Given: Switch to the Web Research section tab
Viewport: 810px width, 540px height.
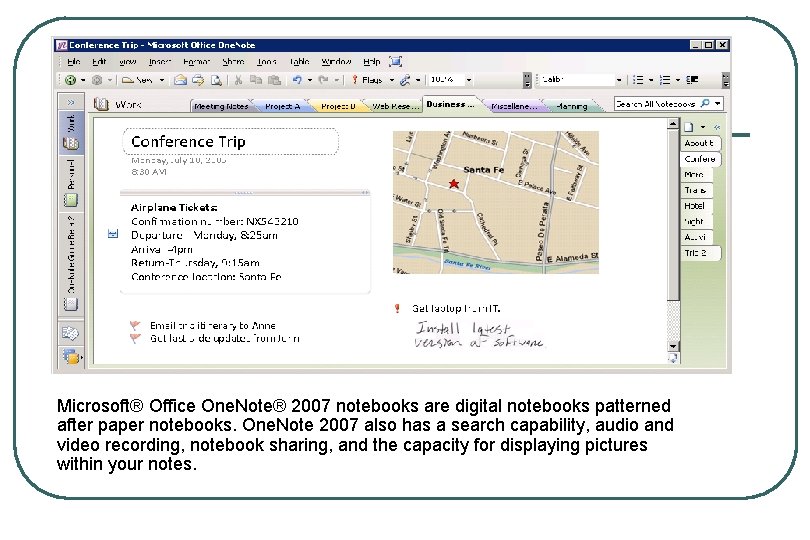Looking at the screenshot, I should pyautogui.click(x=395, y=106).
